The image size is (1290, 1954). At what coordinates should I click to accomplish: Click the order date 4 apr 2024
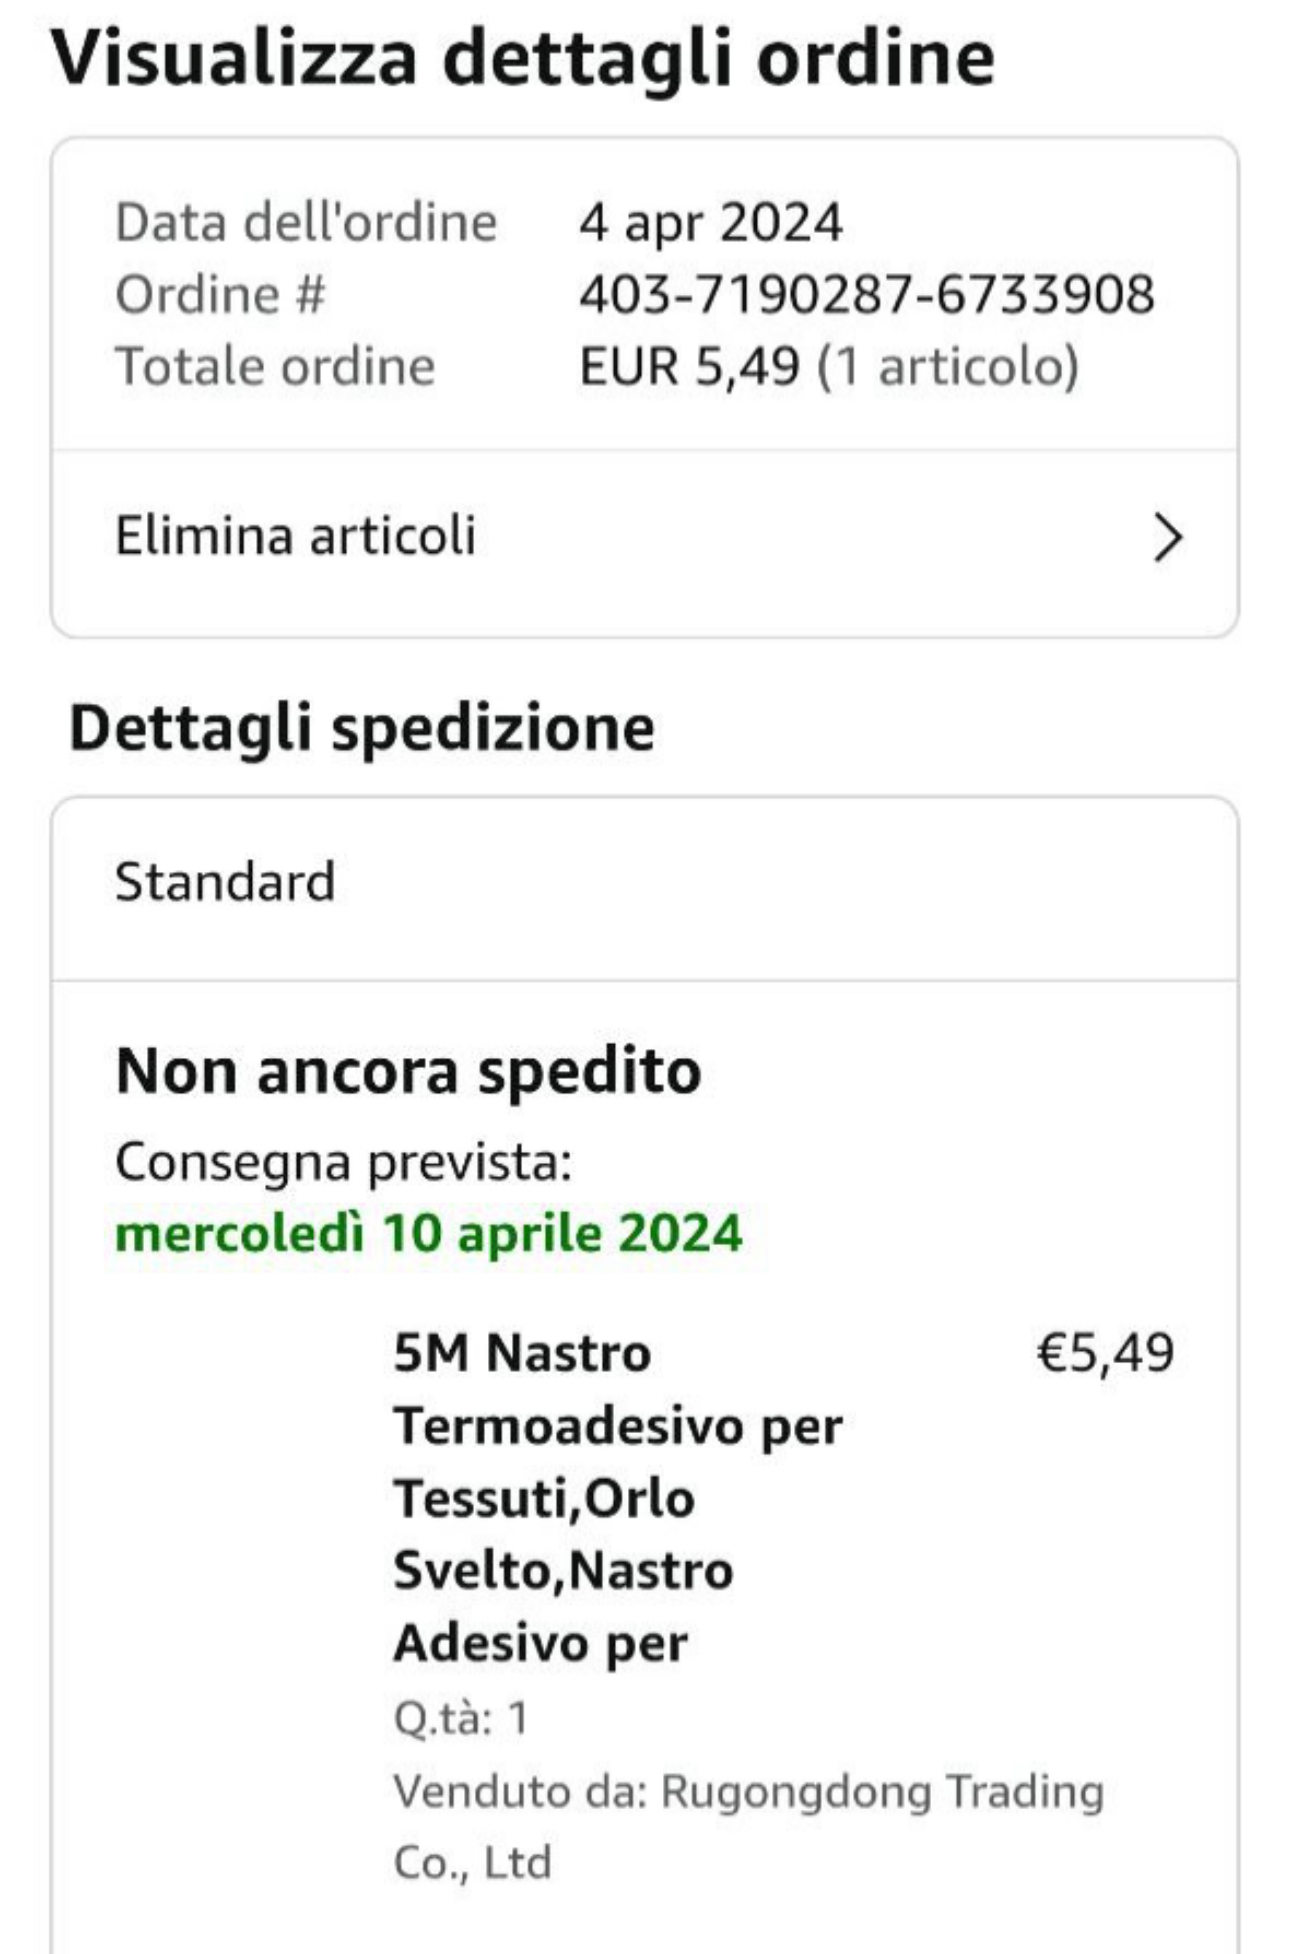click(710, 222)
